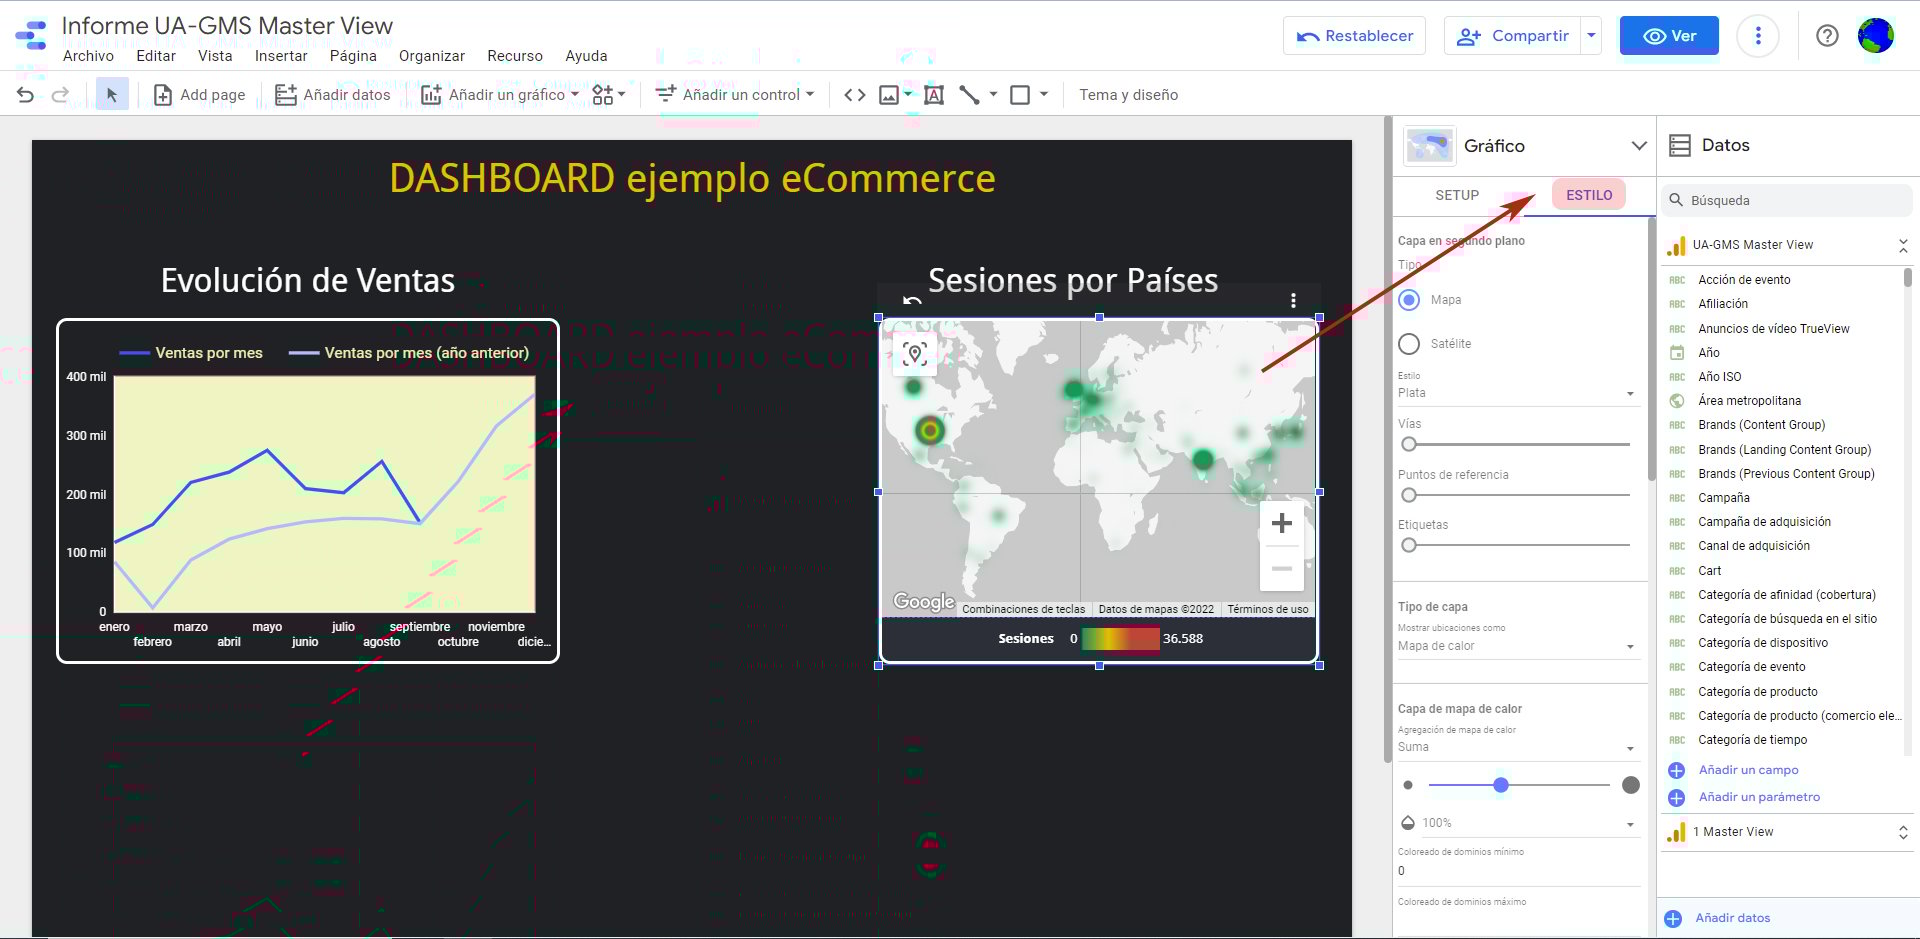Click the Búsqueda field search box
Image resolution: width=1920 pixels, height=939 pixels.
[1786, 200]
